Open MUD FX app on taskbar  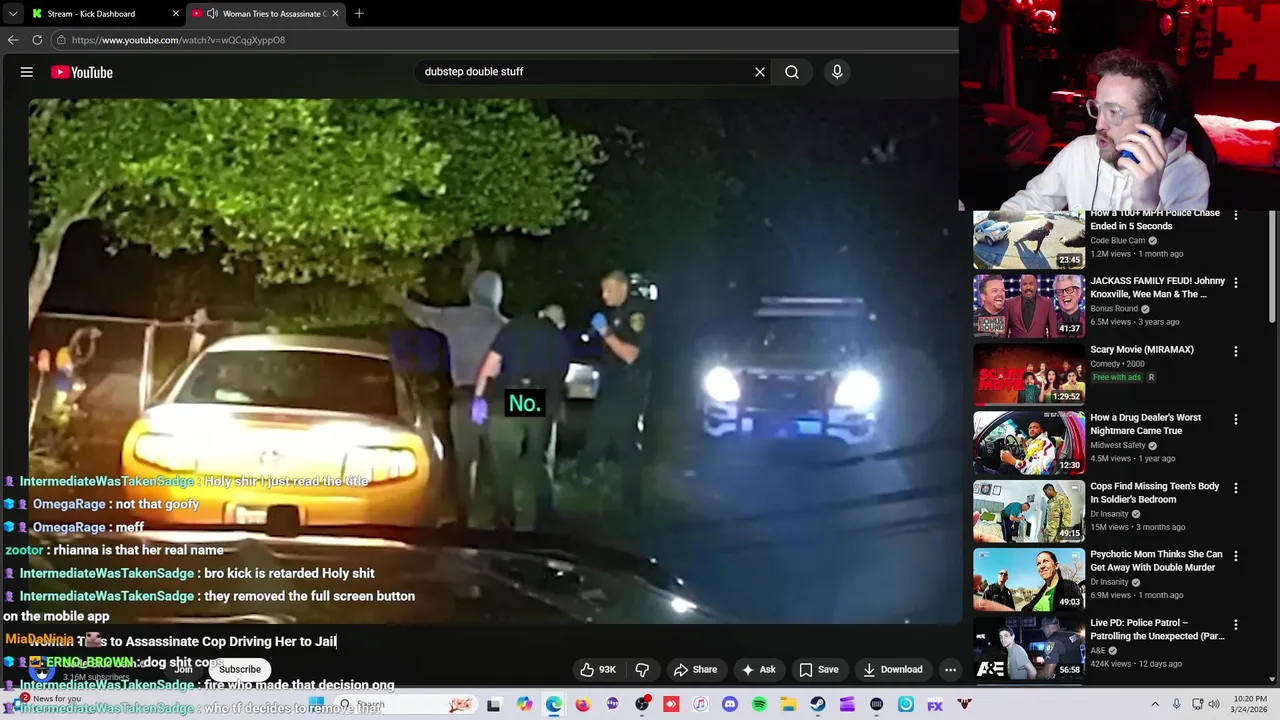935,705
